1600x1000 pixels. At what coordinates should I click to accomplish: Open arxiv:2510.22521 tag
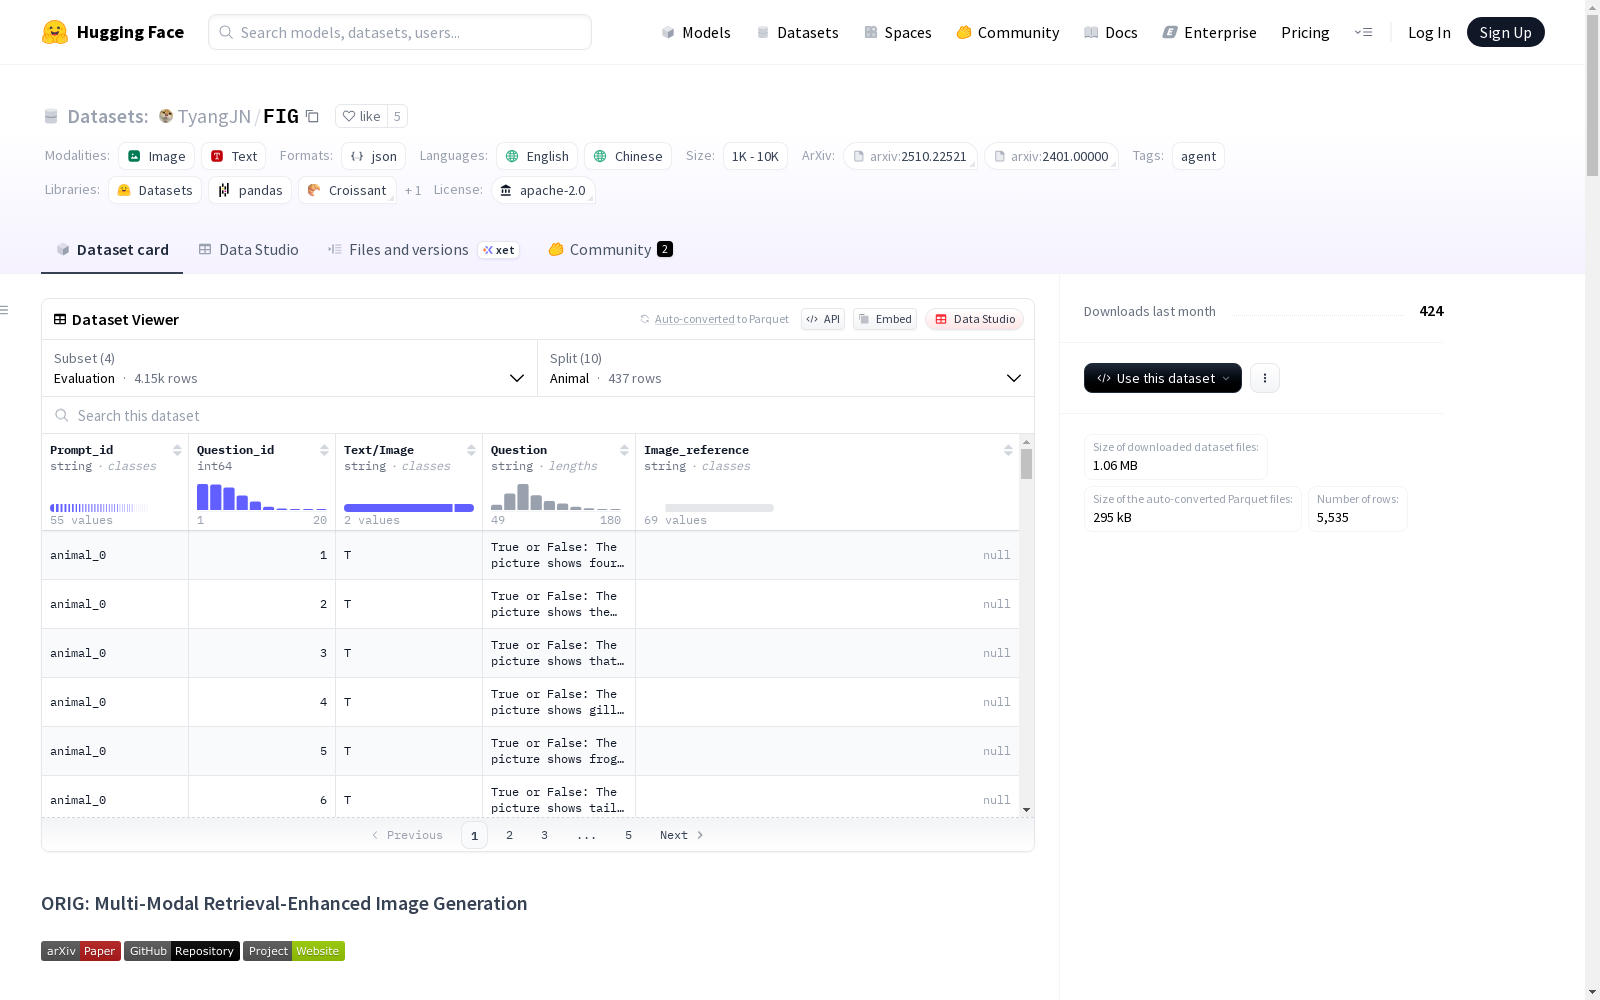(910, 156)
